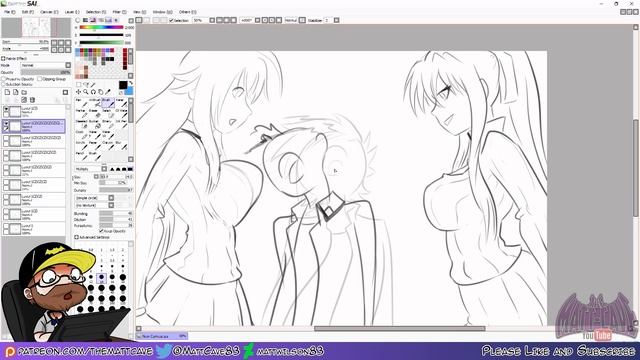This screenshot has height=360, width=640.
Task: Select the Move tool cross-arrow icon
Action: [x=78, y=92]
